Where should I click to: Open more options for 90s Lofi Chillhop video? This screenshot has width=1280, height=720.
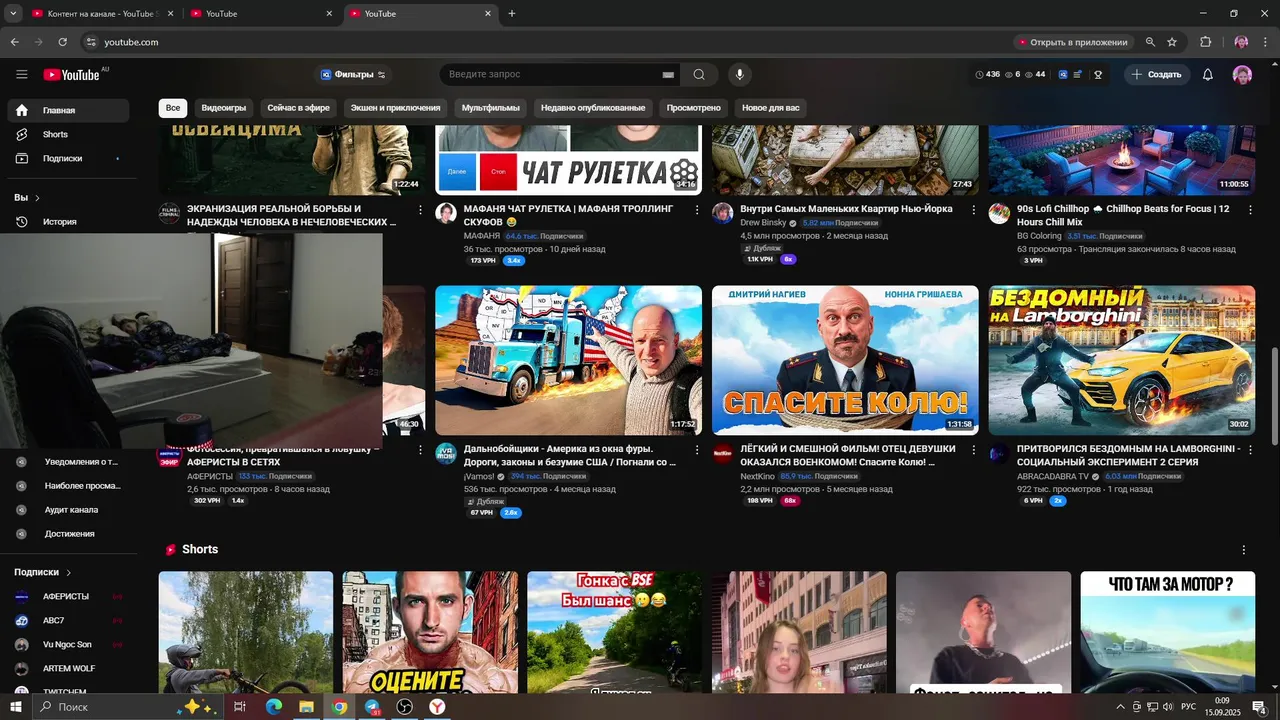point(1250,210)
